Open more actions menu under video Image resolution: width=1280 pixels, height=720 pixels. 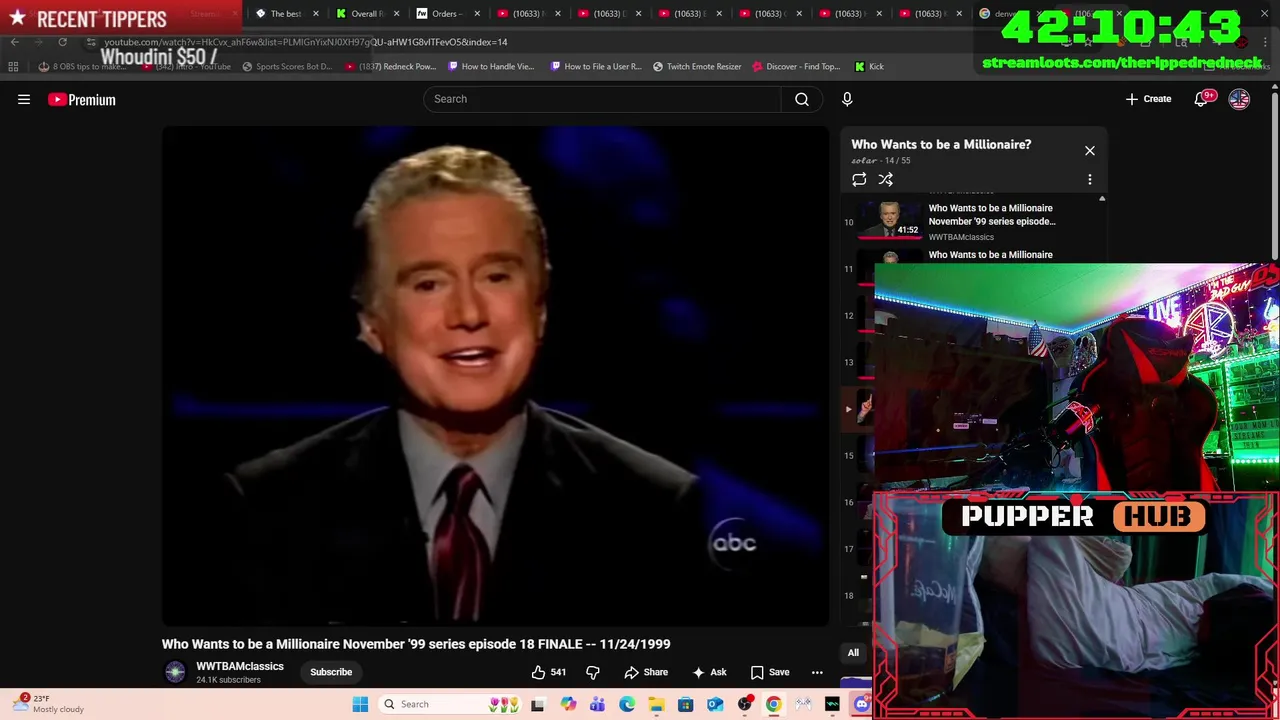pos(817,672)
